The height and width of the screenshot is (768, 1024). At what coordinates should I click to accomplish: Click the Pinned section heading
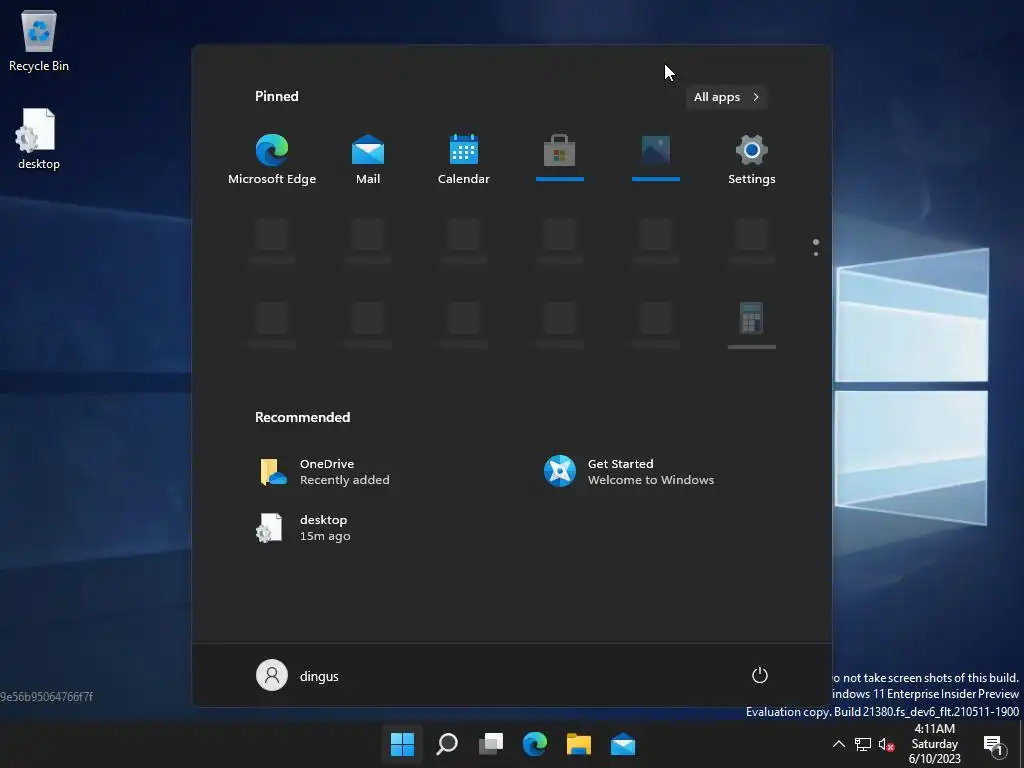(277, 96)
